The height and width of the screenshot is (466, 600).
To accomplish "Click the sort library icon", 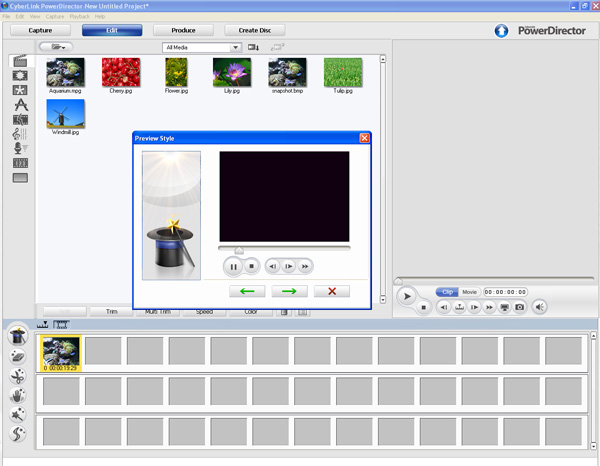I will pyautogui.click(x=253, y=47).
